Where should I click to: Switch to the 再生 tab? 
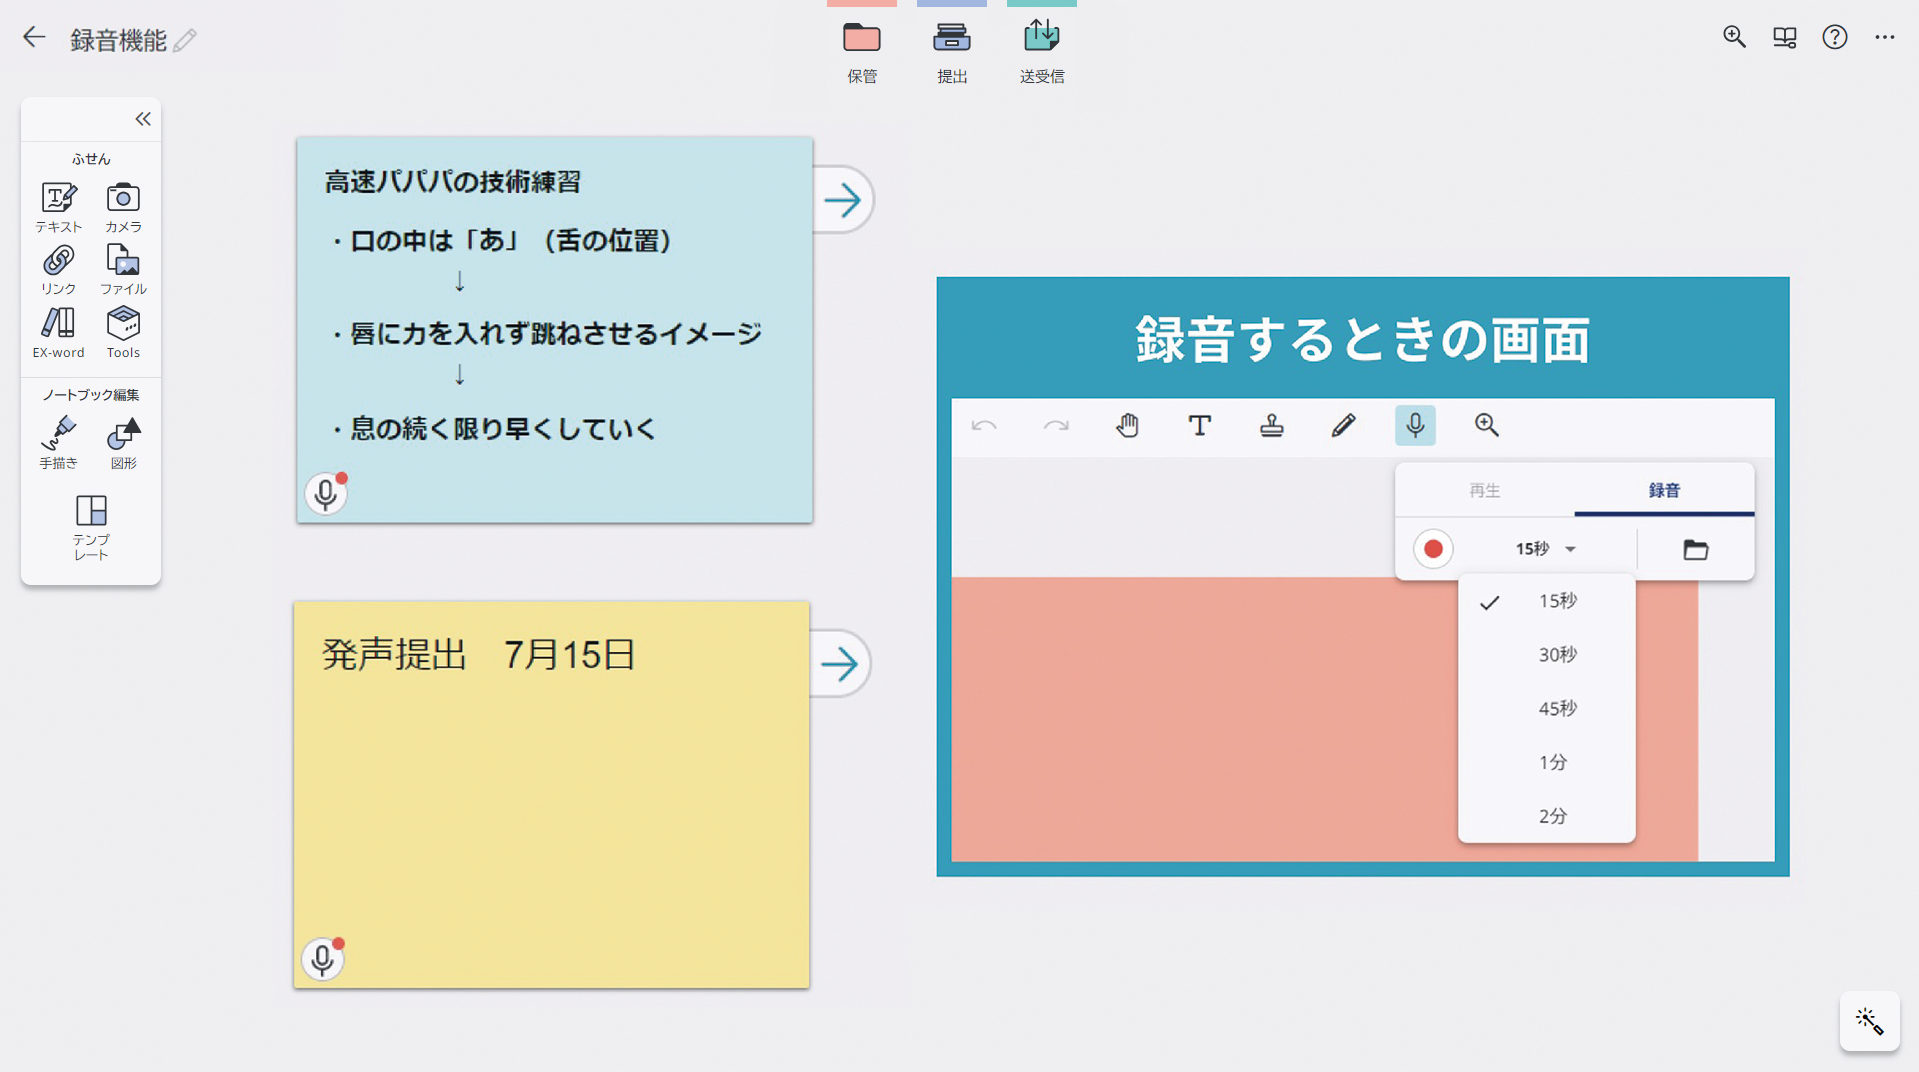[1484, 490]
